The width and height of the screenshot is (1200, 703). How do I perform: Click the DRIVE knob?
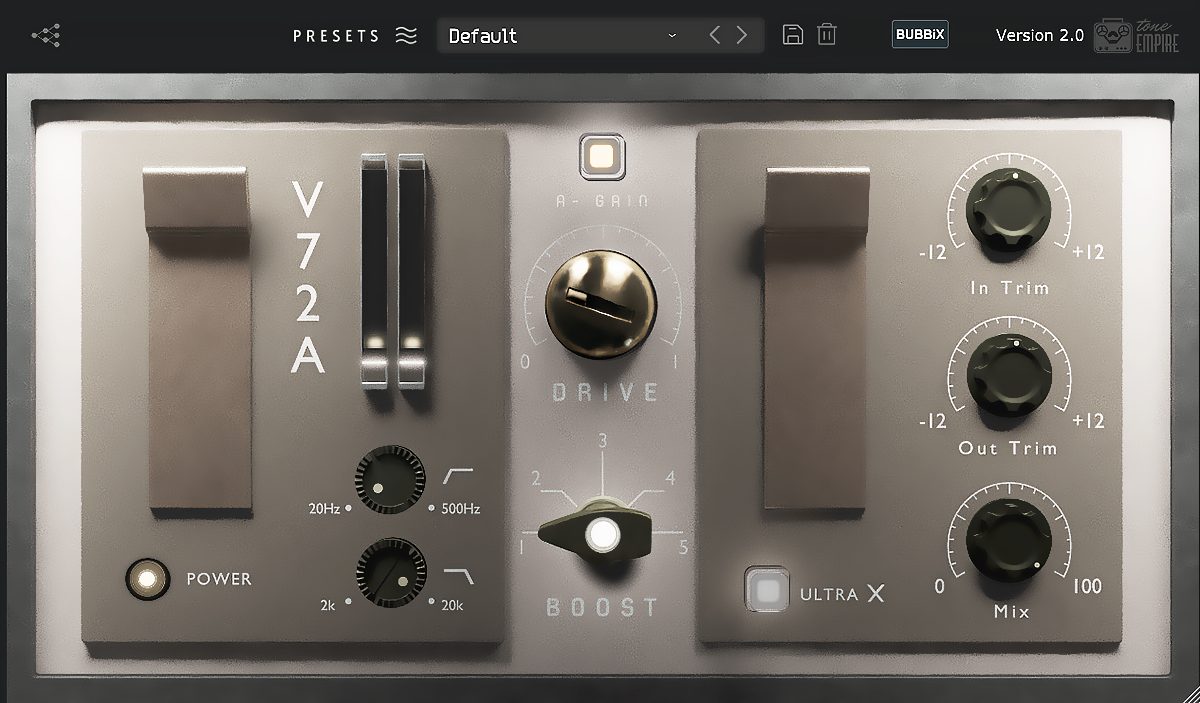(601, 304)
